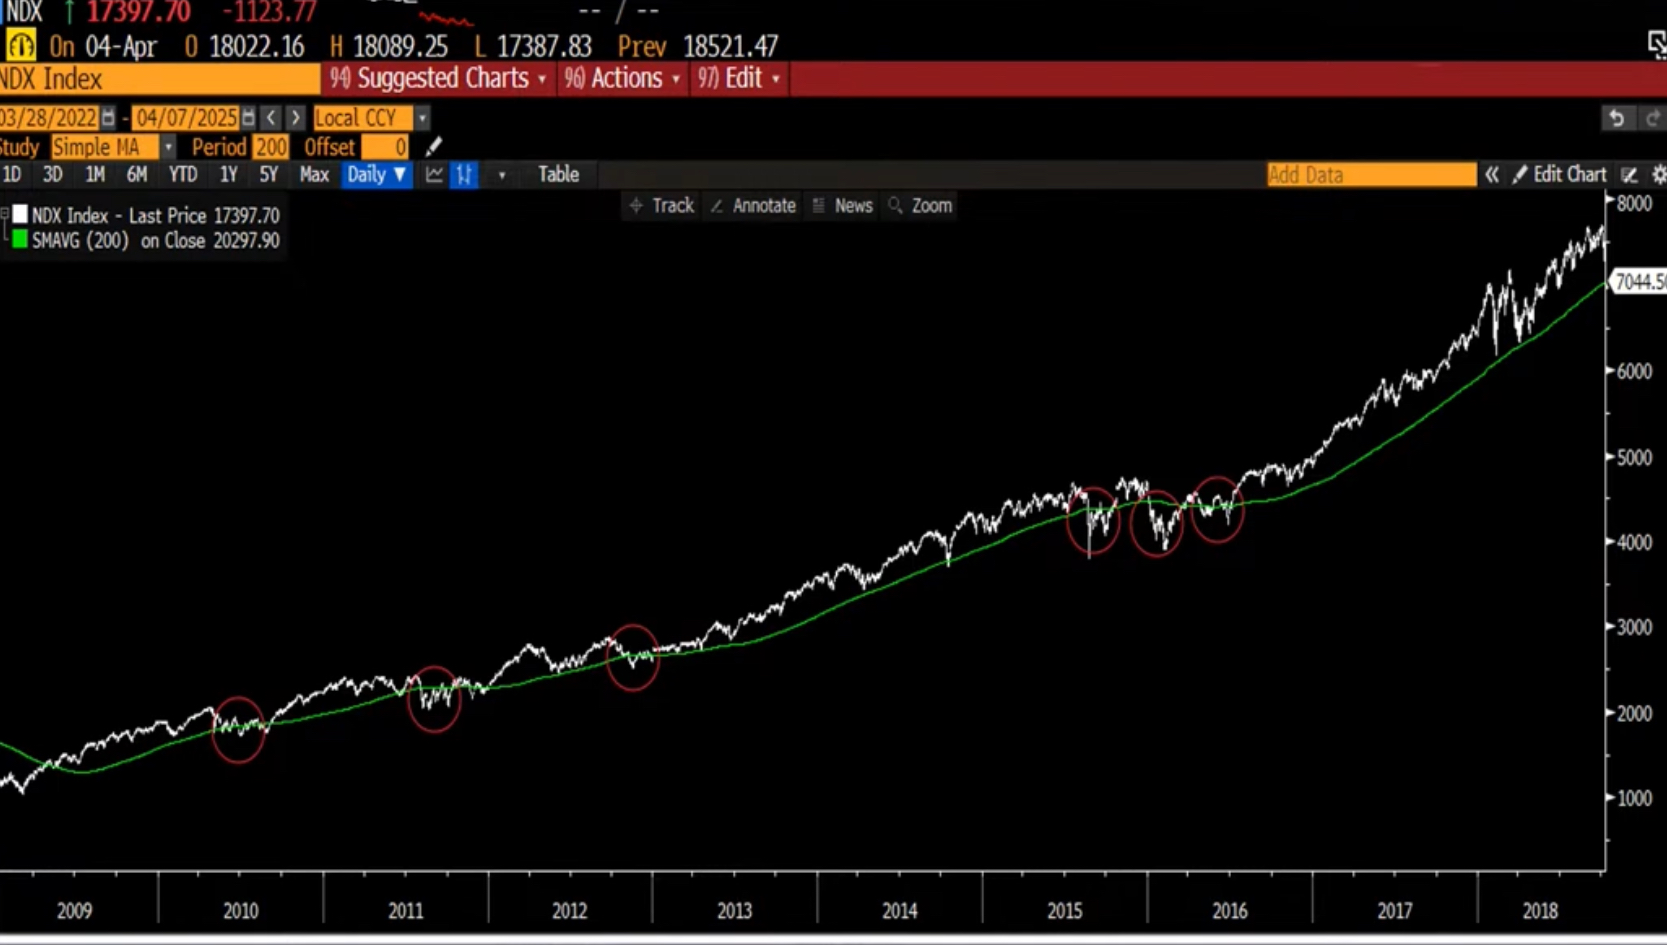Select the YTD time range
The width and height of the screenshot is (1667, 945).
pos(183,175)
